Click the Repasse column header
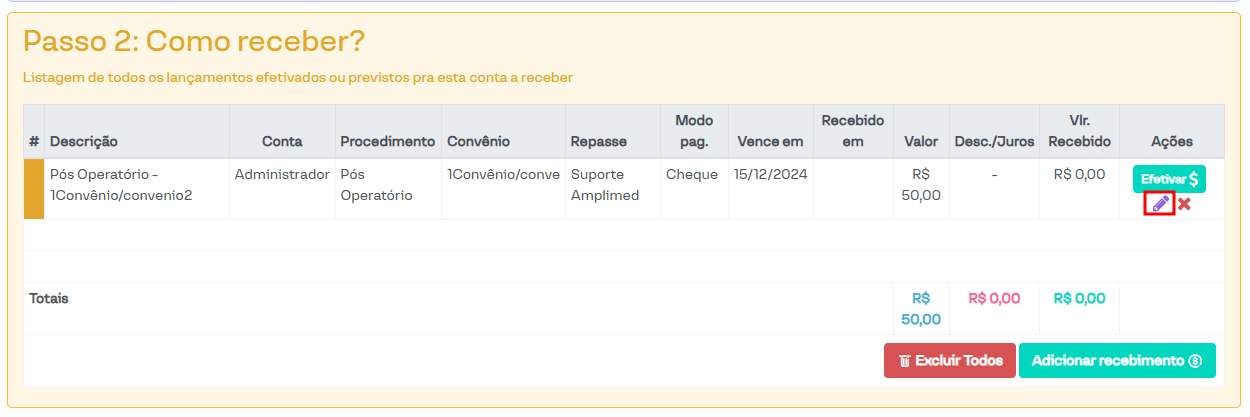Screen dimensions: 1250x417 pos(598,142)
